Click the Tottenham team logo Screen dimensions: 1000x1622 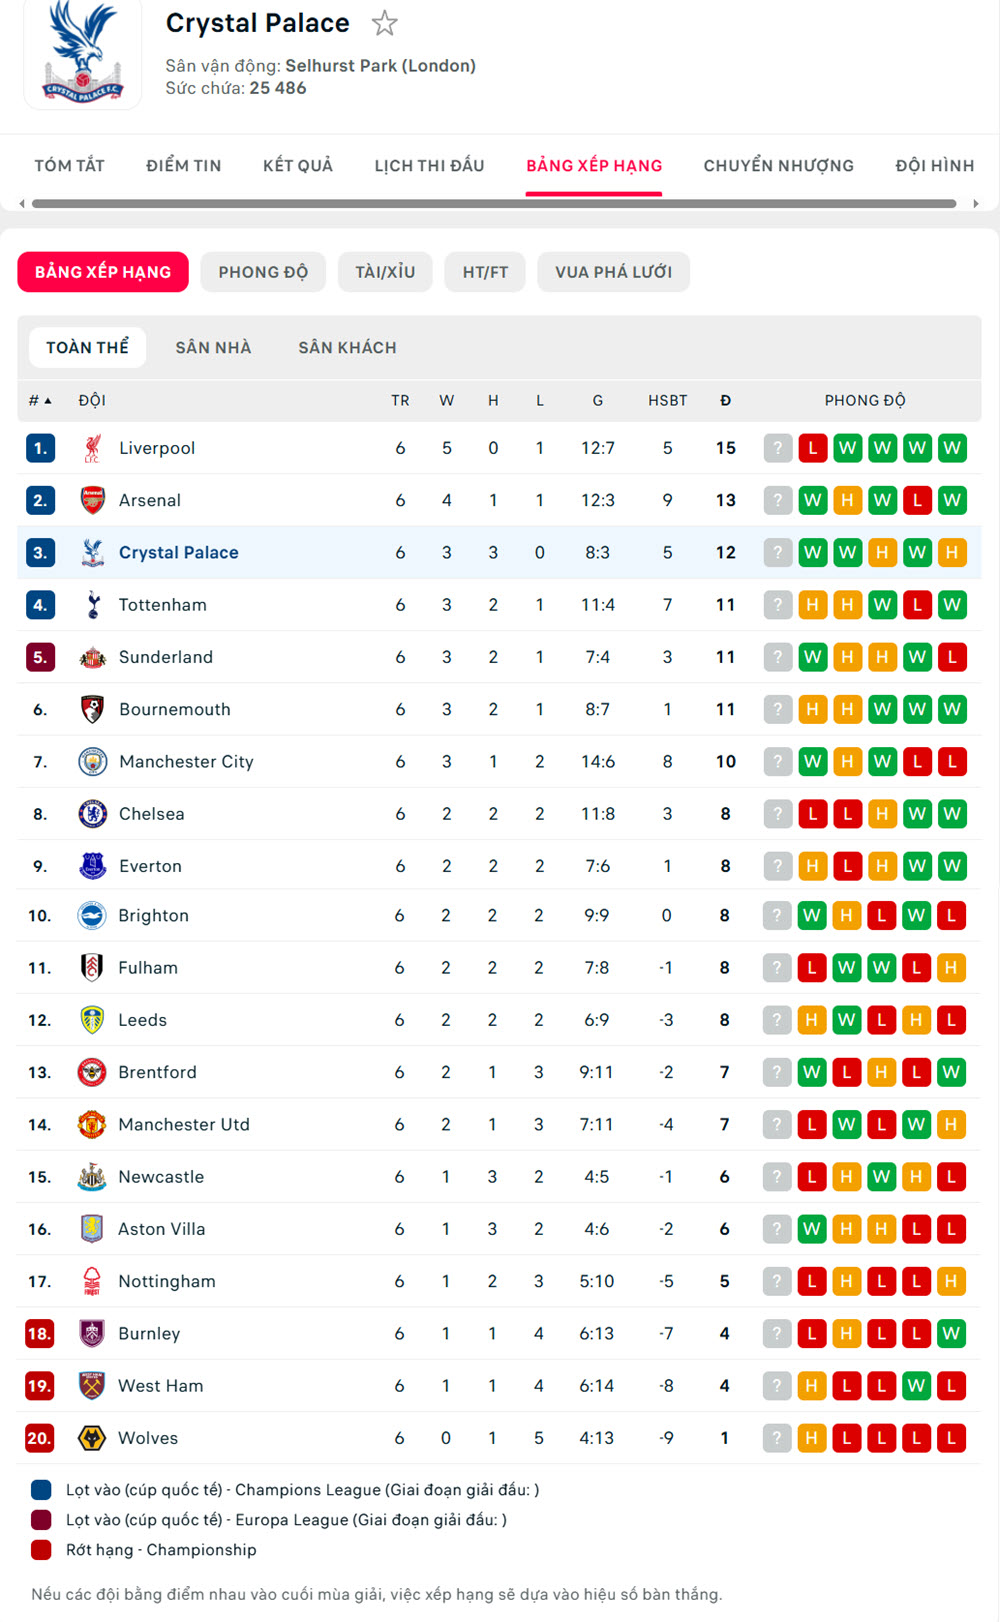click(93, 605)
